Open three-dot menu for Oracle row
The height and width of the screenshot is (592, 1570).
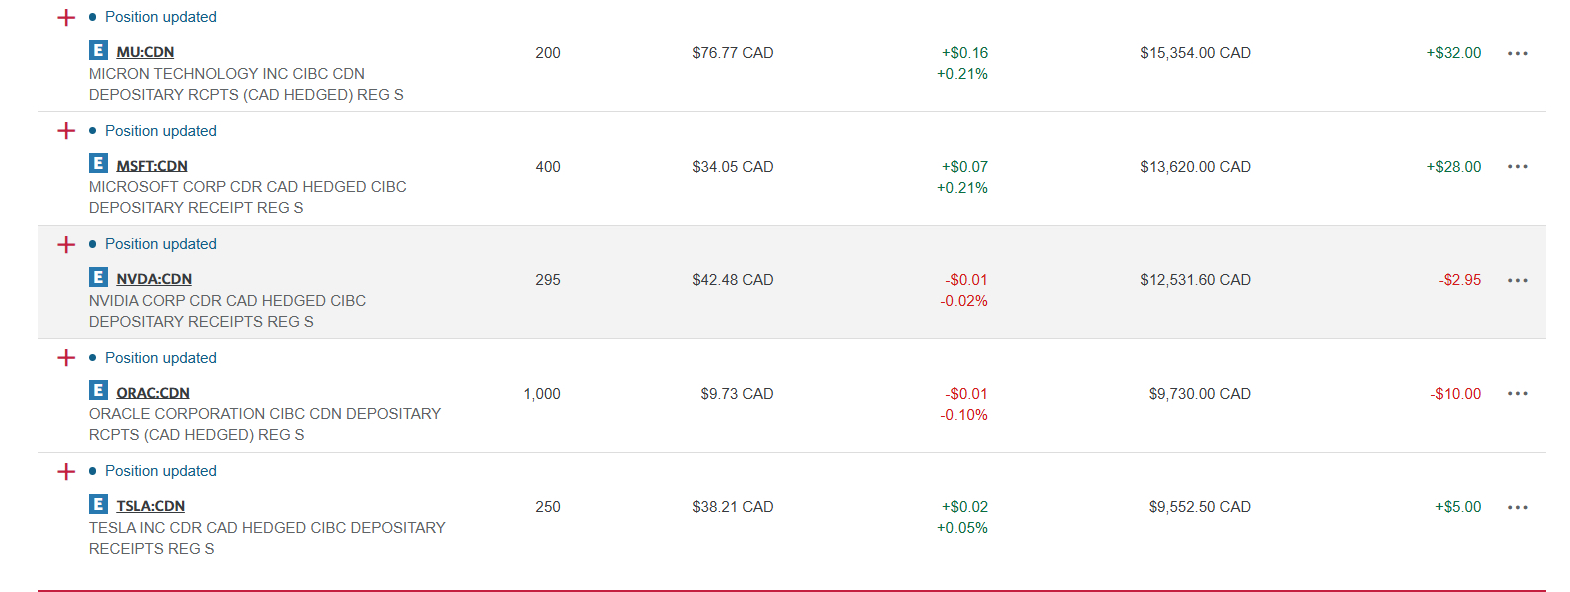tap(1517, 394)
